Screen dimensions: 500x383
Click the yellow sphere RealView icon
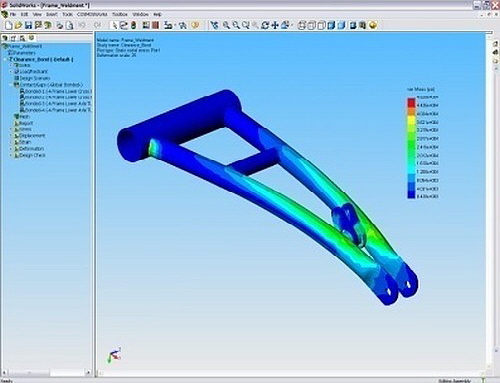tap(373, 25)
